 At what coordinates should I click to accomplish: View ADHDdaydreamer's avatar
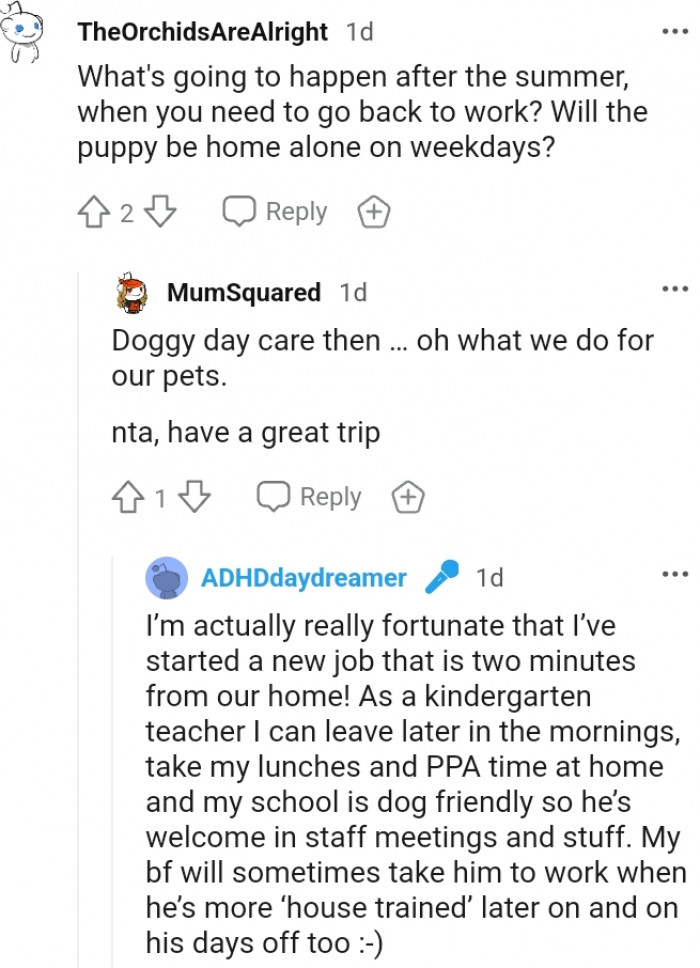pos(167,578)
